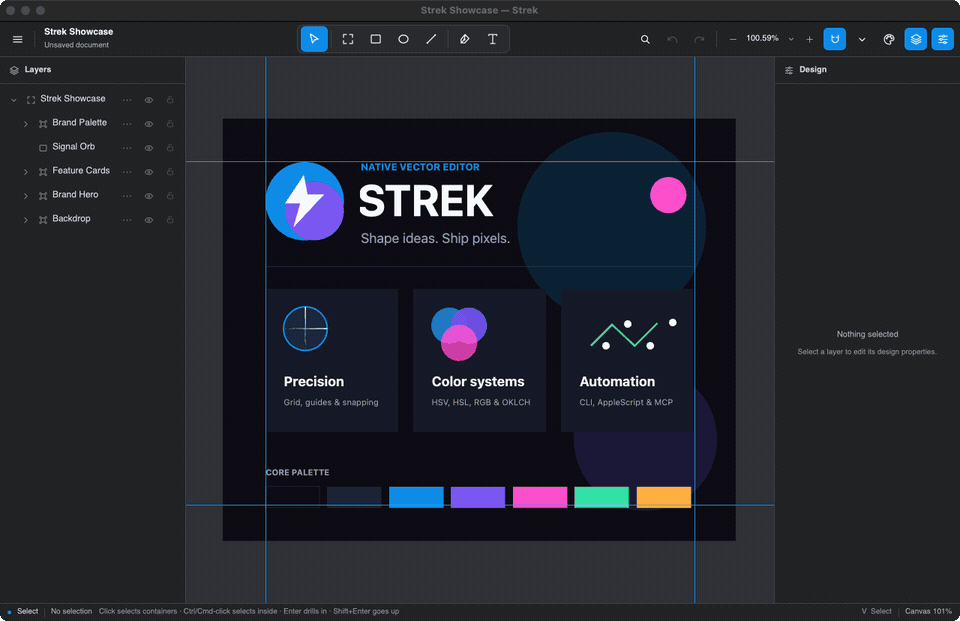
Task: Toggle the Design panel sliders button
Action: (x=943, y=39)
